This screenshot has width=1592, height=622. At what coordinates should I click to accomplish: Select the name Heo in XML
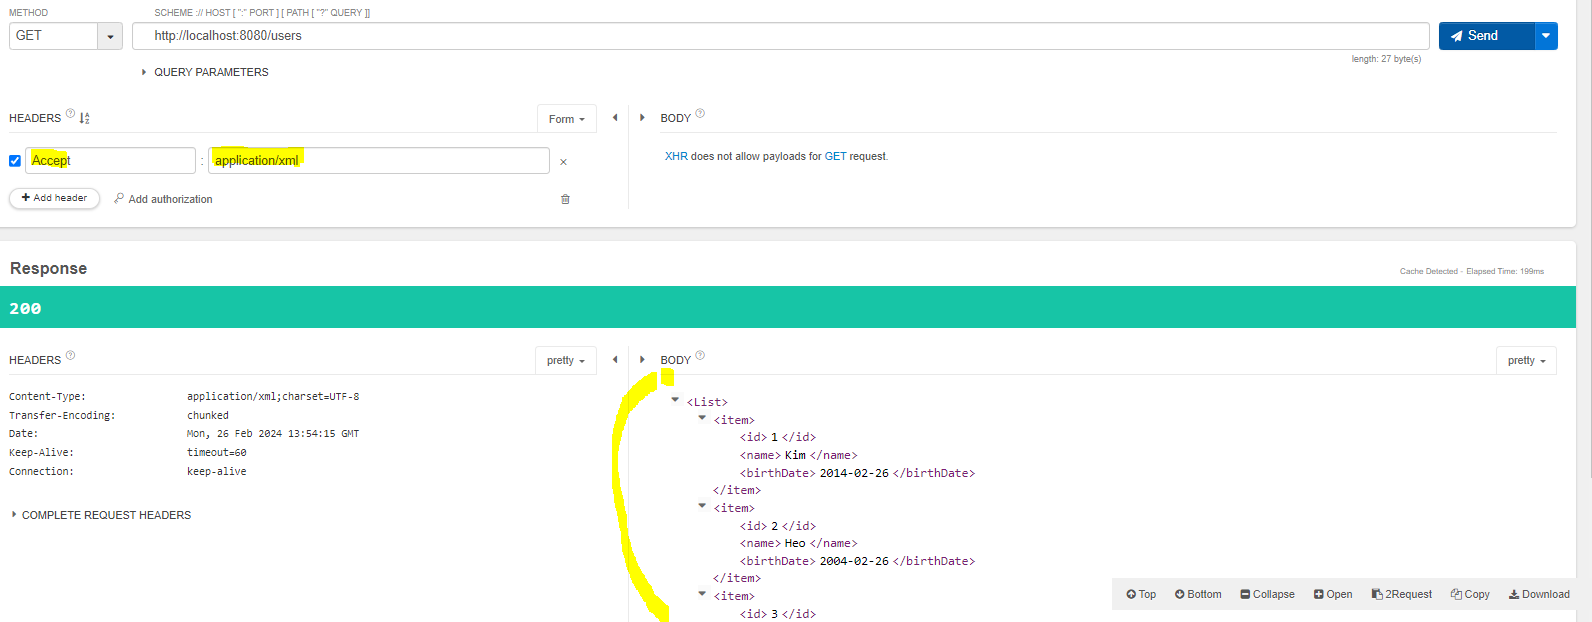(795, 543)
